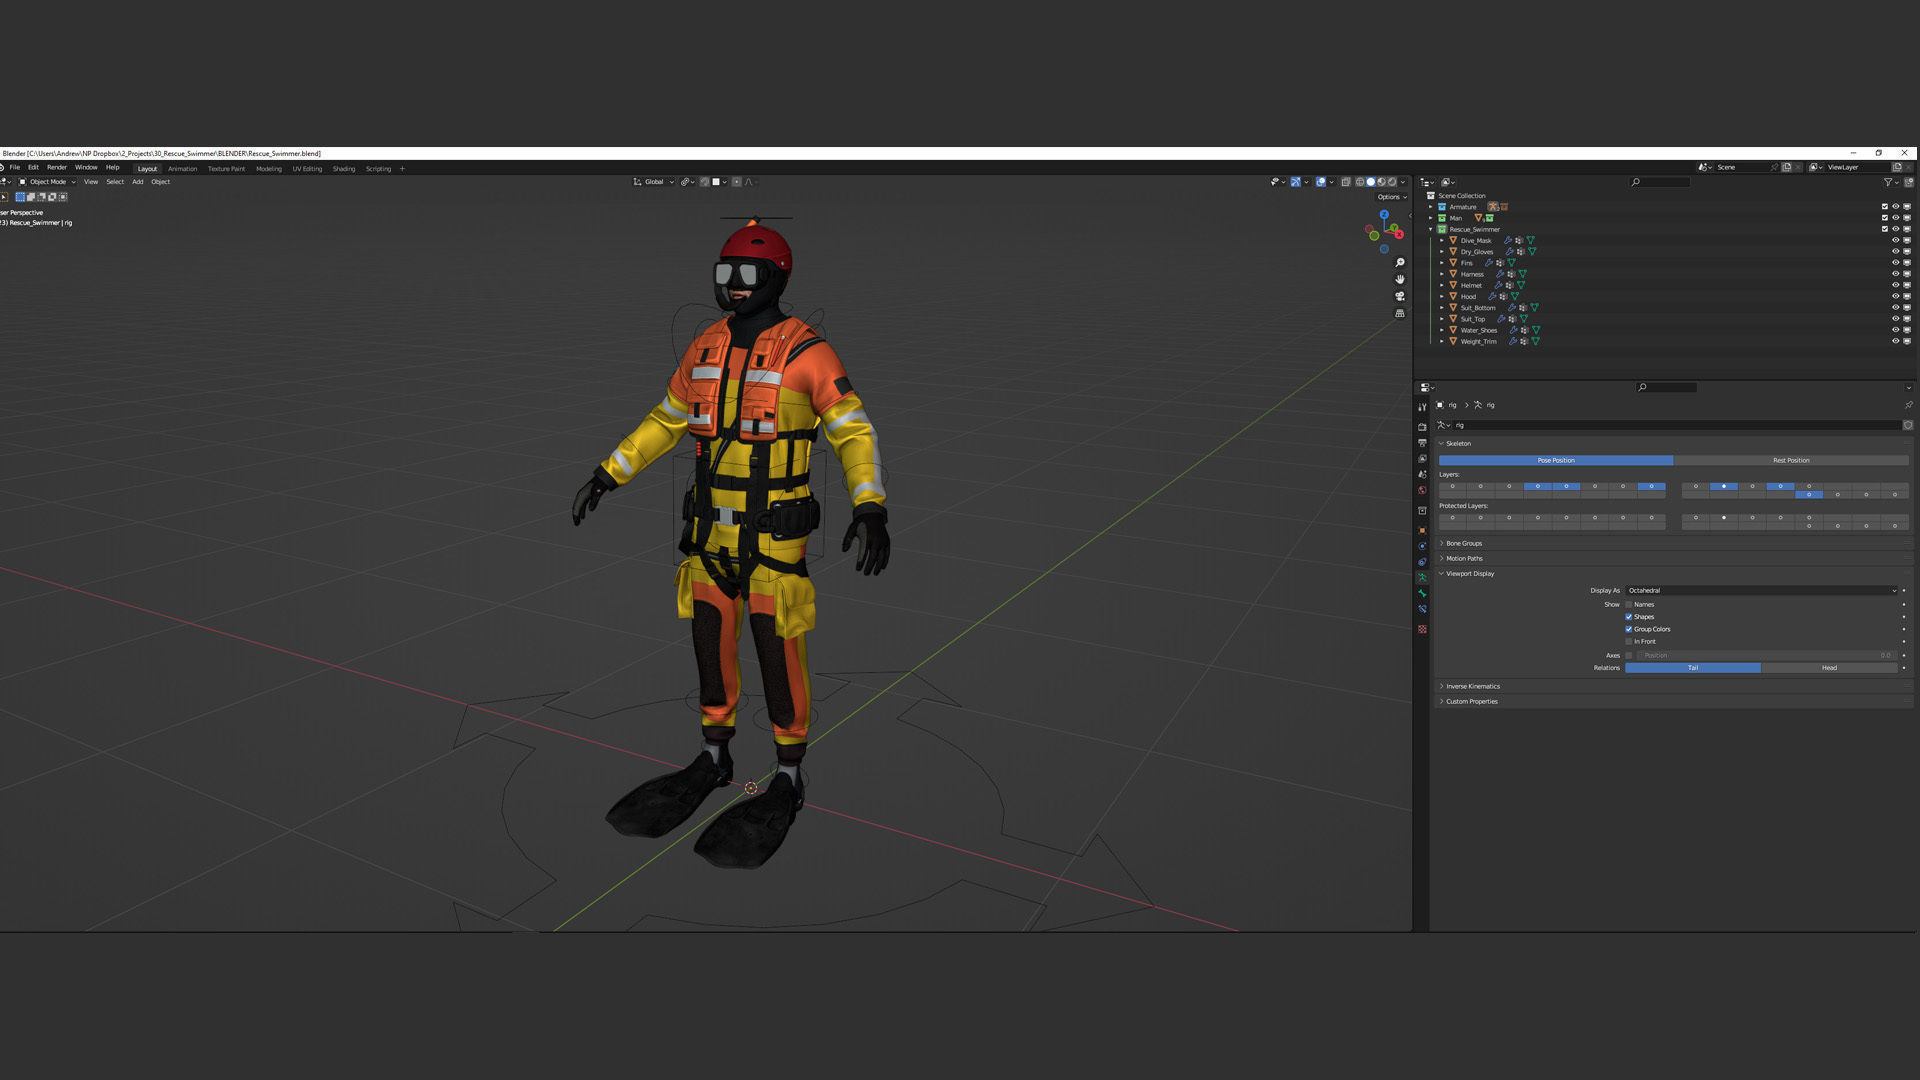Collapse the Rescue_Swimmer collection tree
The height and width of the screenshot is (1080, 1920).
(1431, 229)
